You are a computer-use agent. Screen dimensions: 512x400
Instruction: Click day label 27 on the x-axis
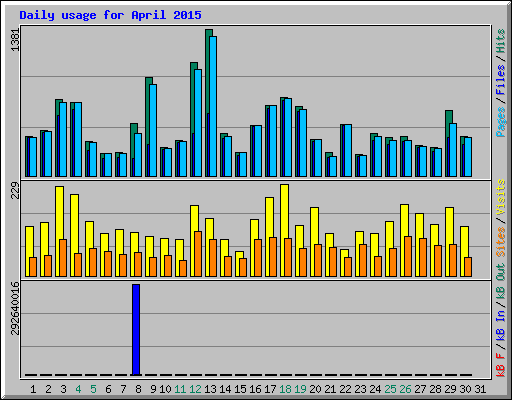point(420,389)
